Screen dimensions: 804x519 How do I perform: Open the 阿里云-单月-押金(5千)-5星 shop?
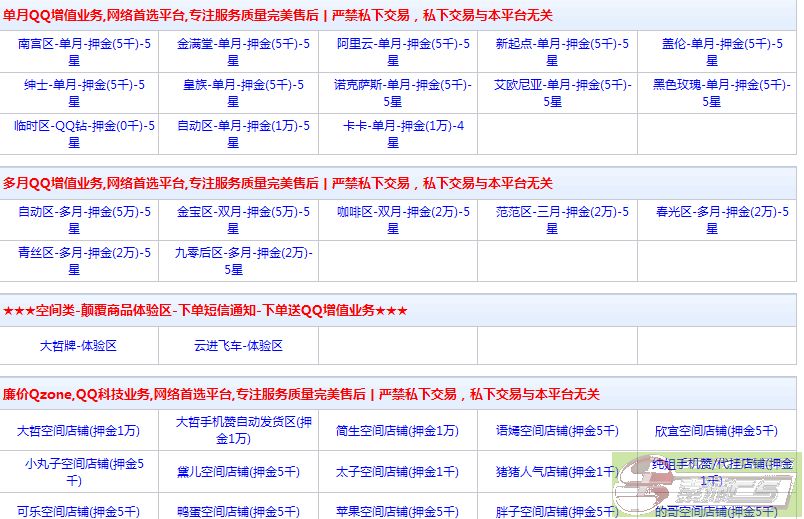pos(403,52)
